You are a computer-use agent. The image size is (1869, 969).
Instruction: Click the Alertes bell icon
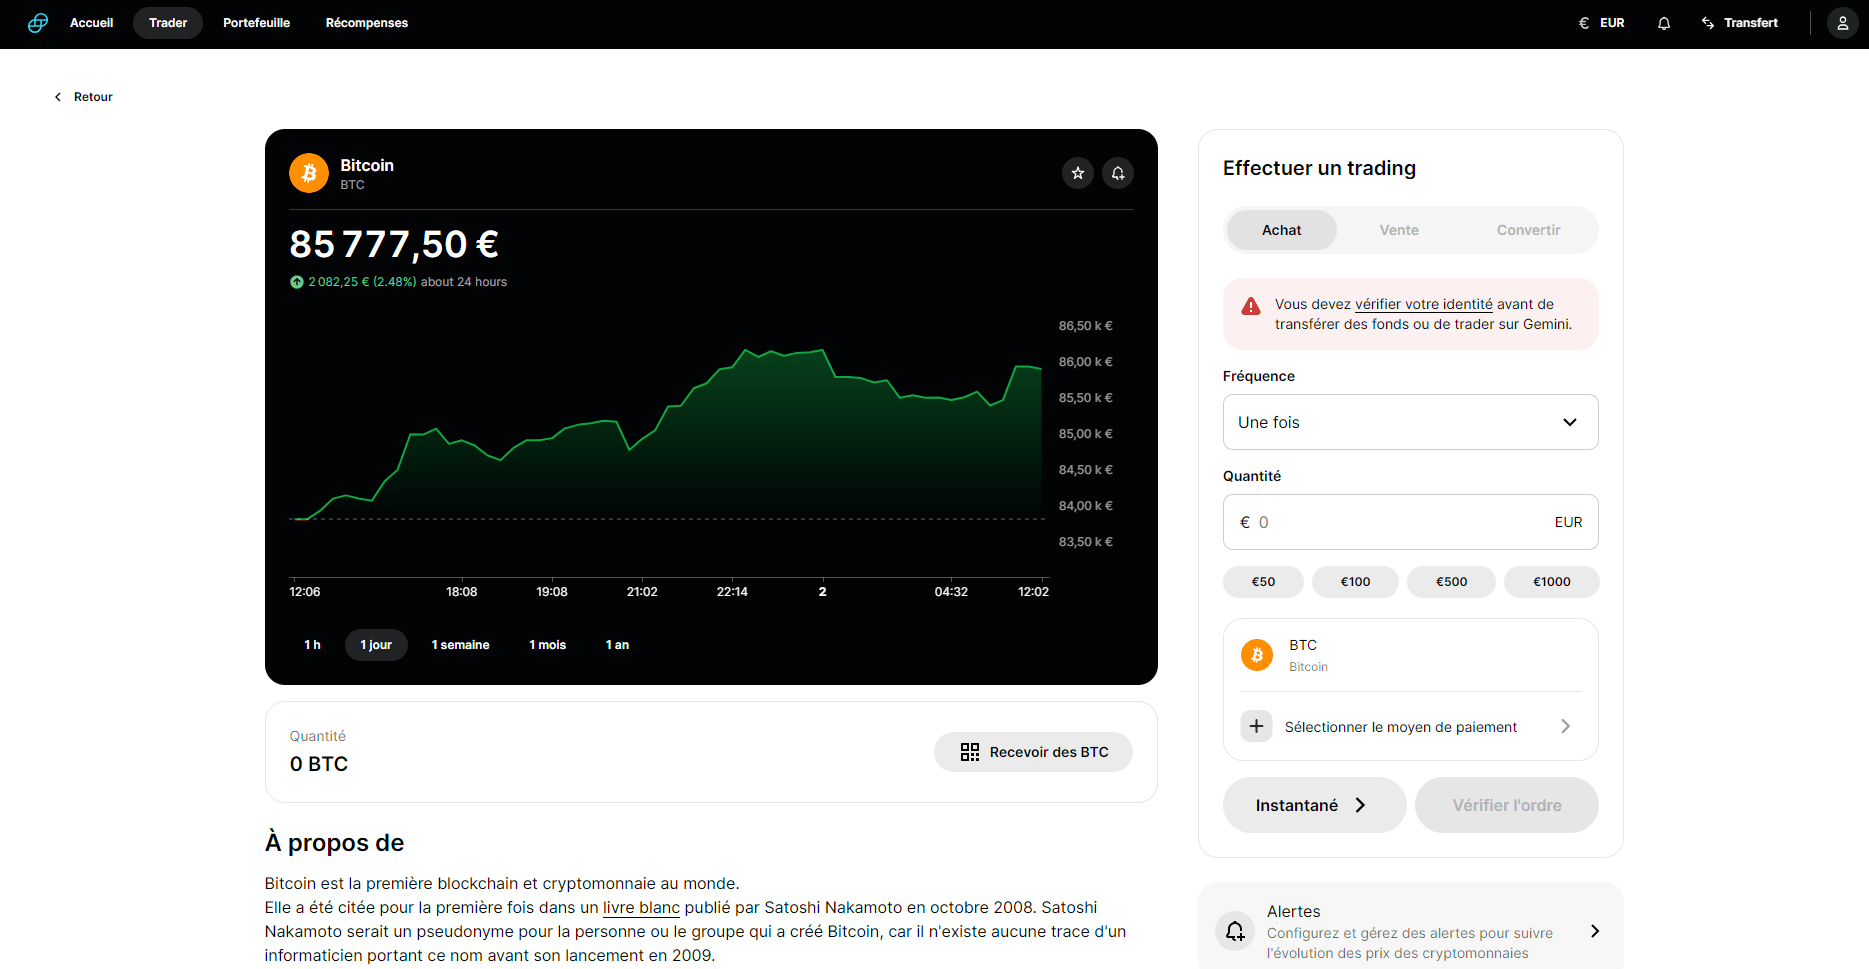1236,931
